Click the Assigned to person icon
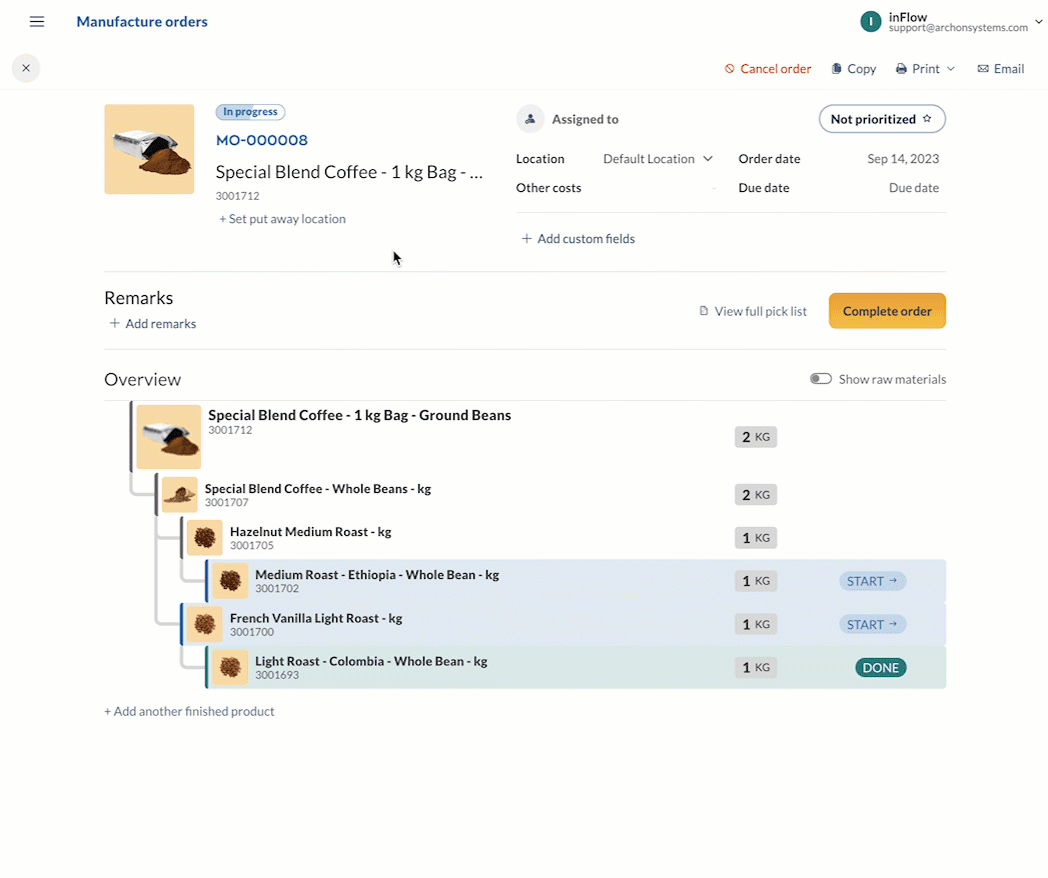 click(529, 119)
